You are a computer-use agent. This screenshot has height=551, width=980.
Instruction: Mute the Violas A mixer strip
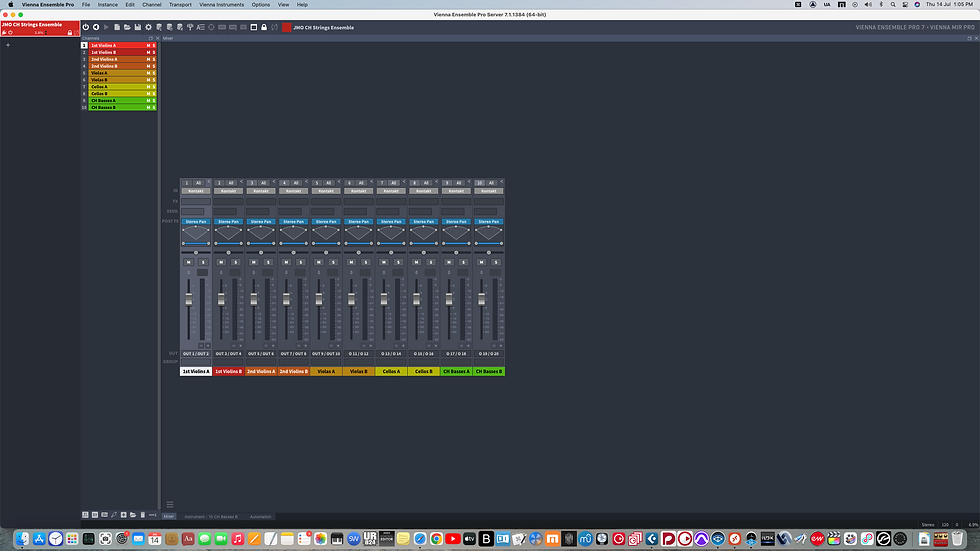pyautogui.click(x=319, y=262)
